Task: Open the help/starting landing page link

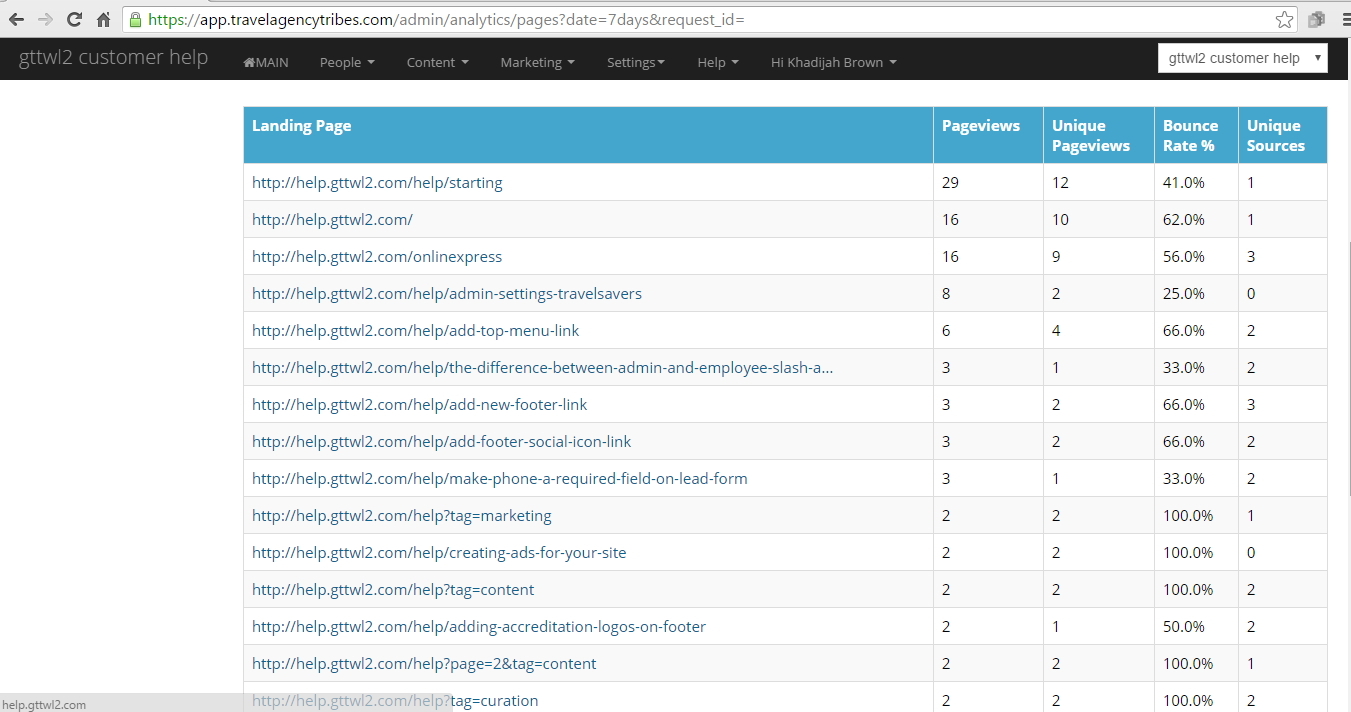Action: pyautogui.click(x=377, y=183)
